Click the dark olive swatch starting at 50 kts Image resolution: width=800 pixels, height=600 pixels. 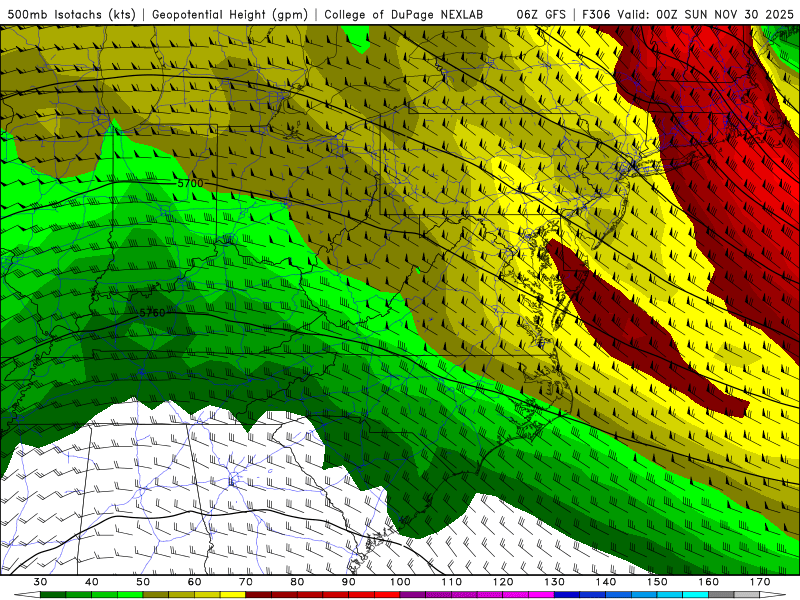click(156, 594)
